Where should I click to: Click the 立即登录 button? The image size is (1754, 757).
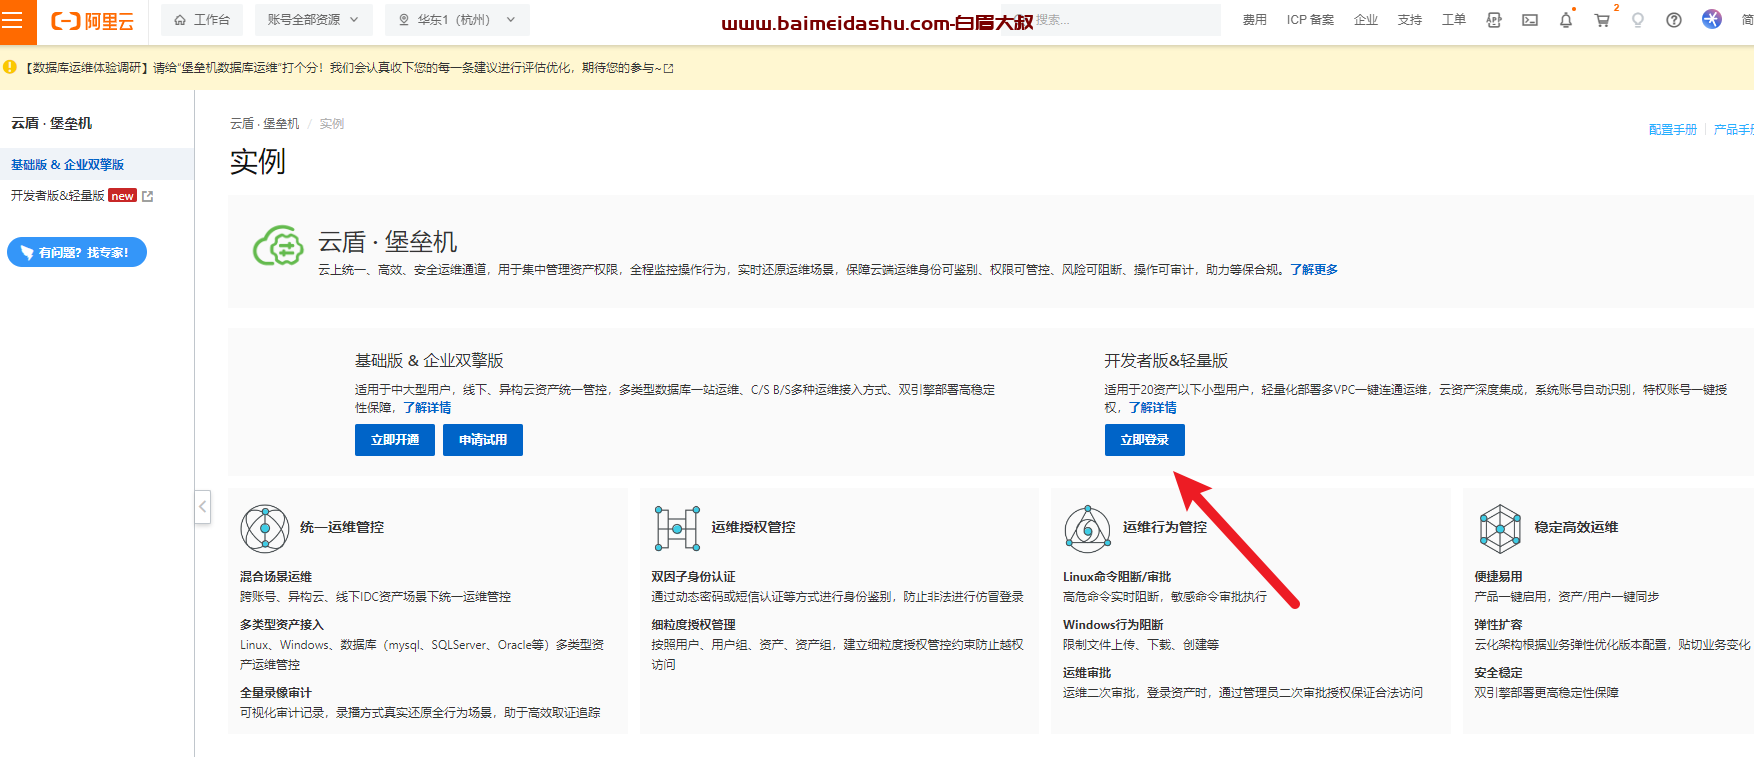1145,440
